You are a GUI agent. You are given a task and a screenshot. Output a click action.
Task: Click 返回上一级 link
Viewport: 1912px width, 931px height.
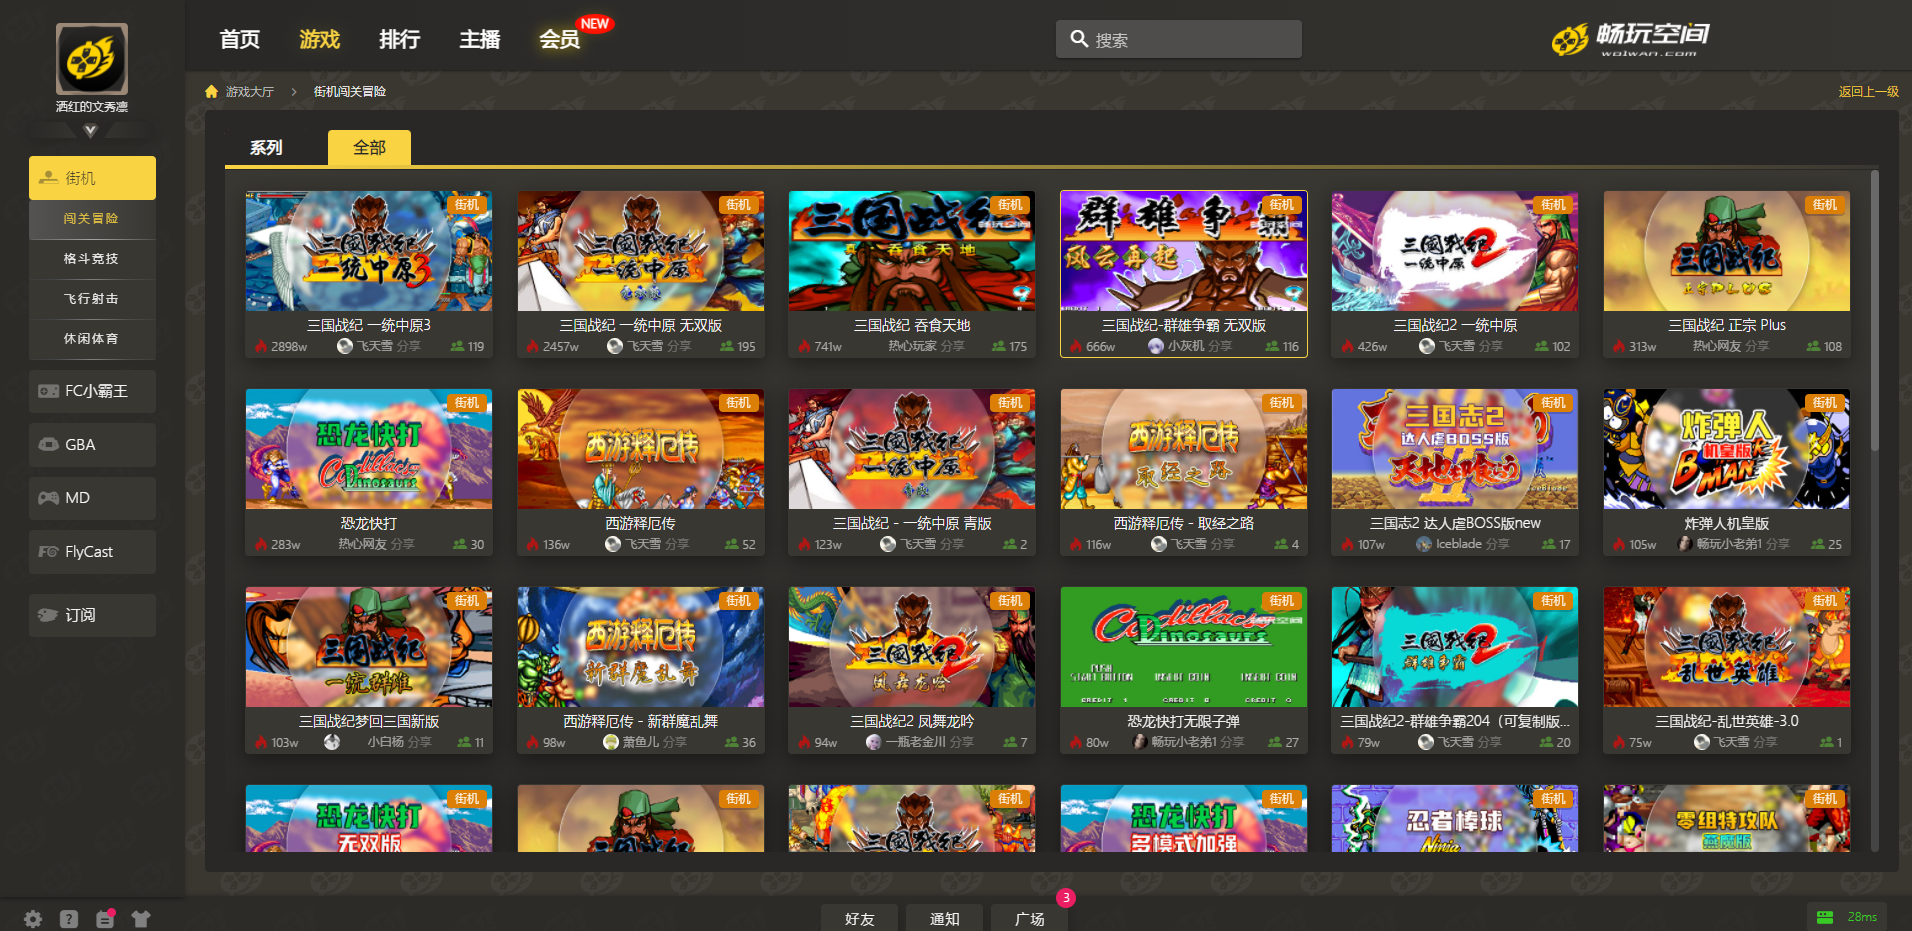click(x=1868, y=91)
